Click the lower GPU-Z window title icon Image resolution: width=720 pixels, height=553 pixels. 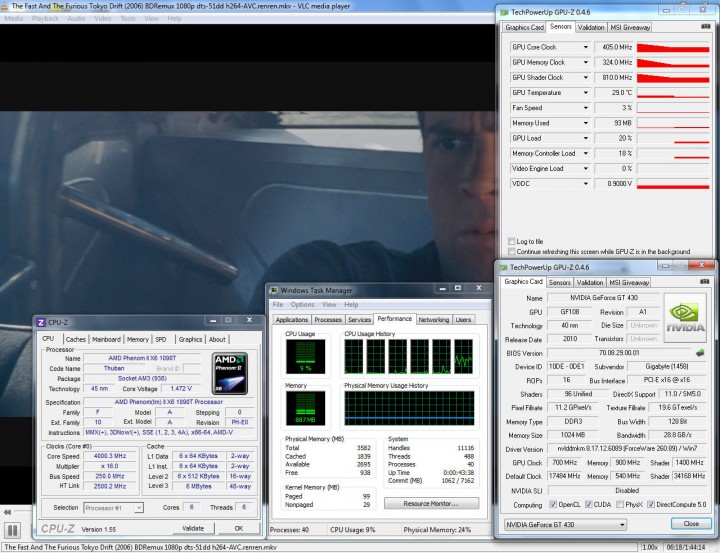coord(504,267)
